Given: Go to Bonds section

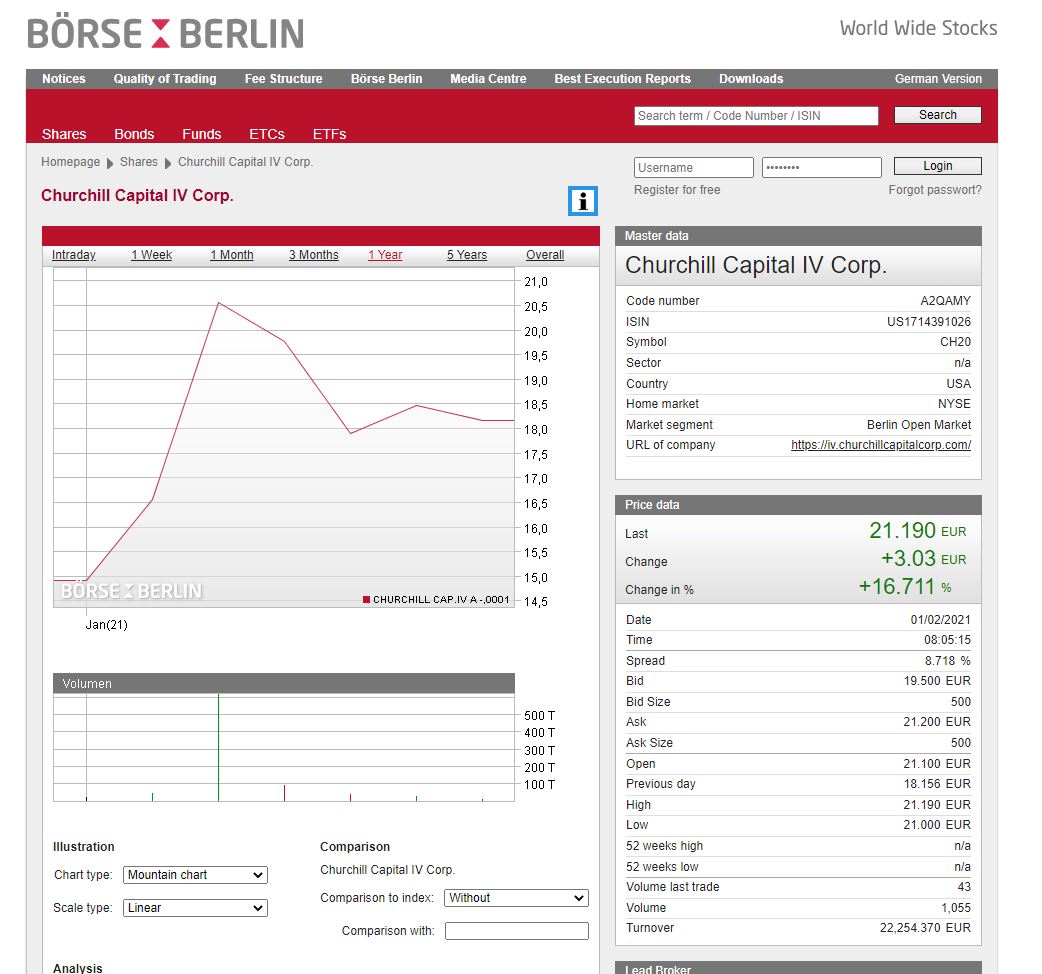Looking at the screenshot, I should (134, 134).
